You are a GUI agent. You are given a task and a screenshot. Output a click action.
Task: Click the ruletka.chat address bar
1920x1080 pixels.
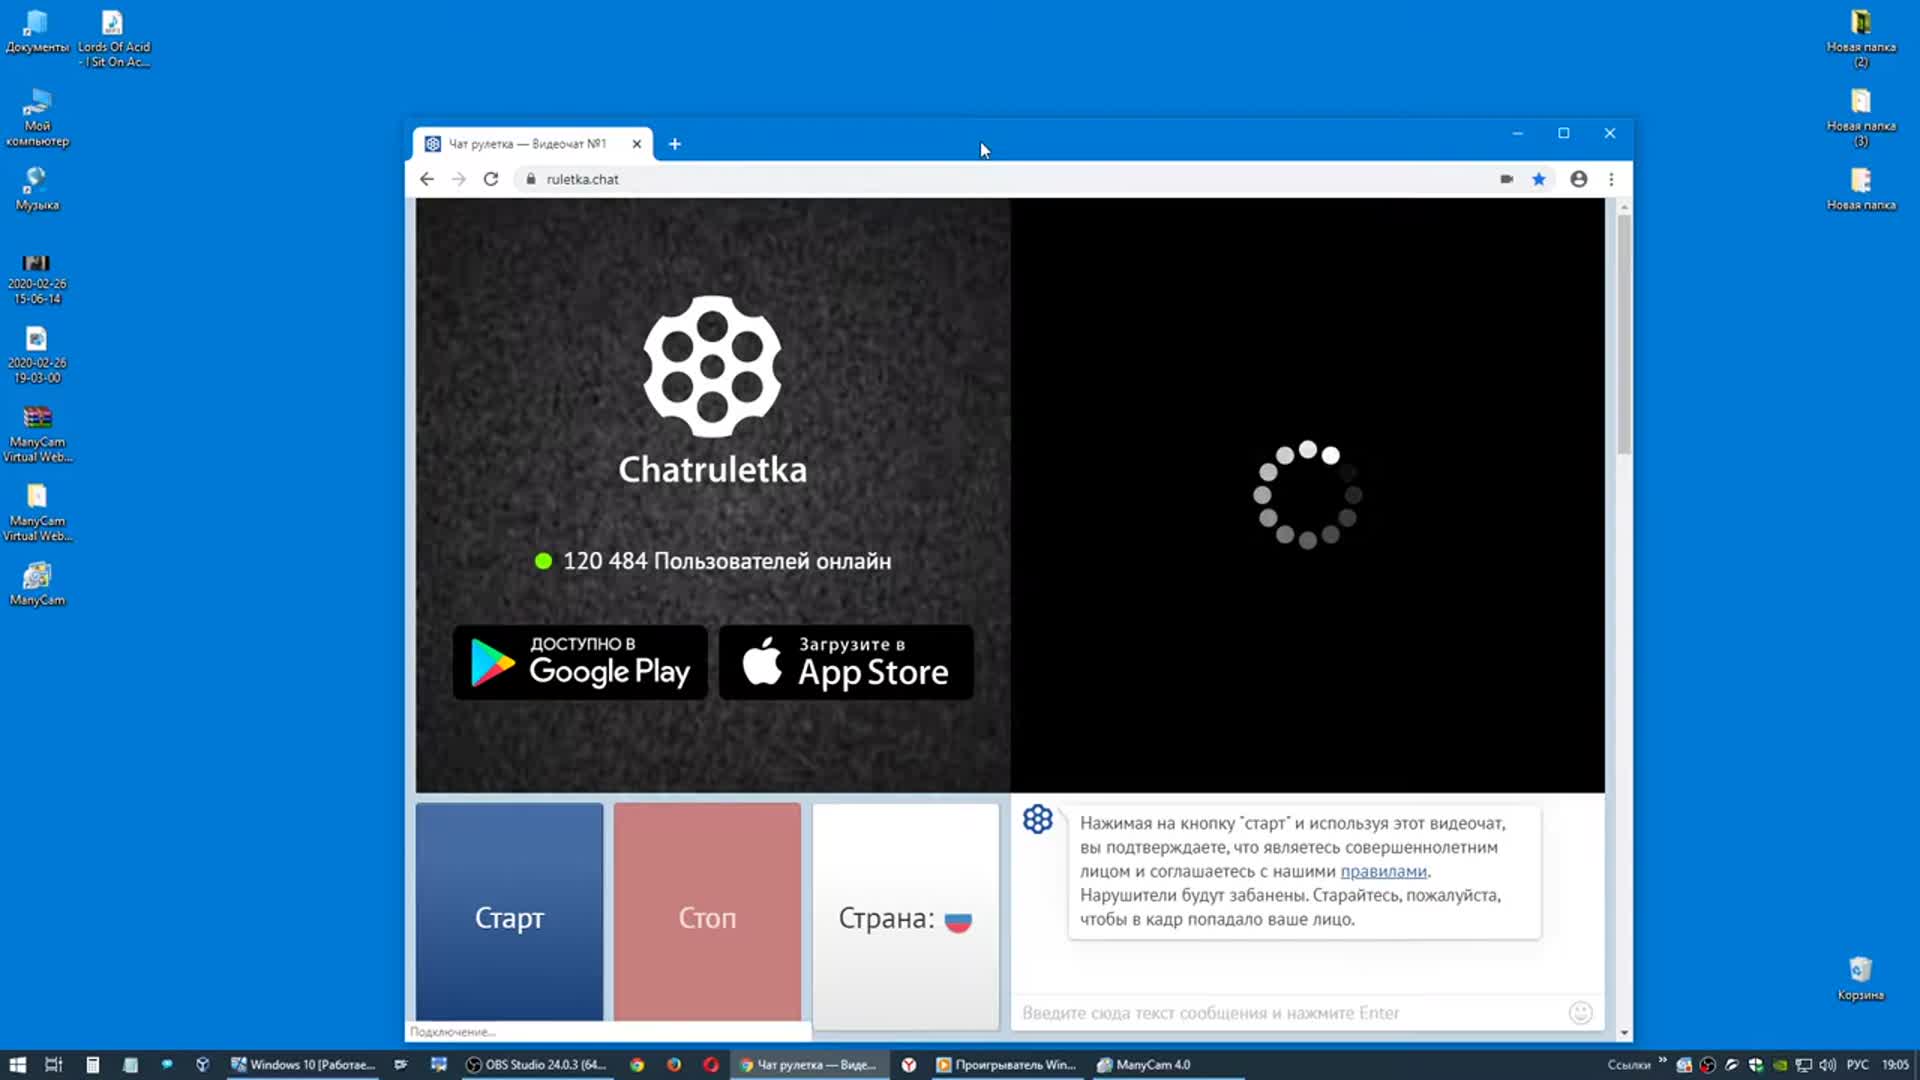coord(1000,179)
